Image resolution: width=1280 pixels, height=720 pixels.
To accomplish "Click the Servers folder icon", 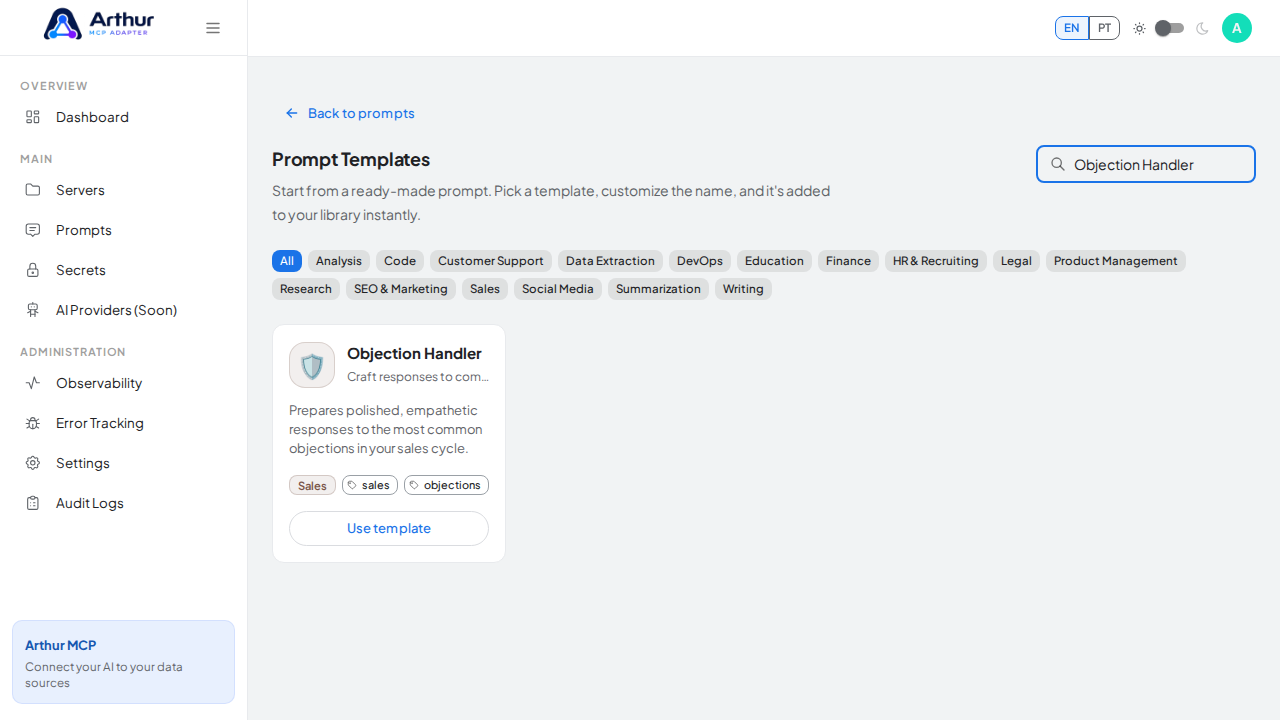I will click(33, 190).
